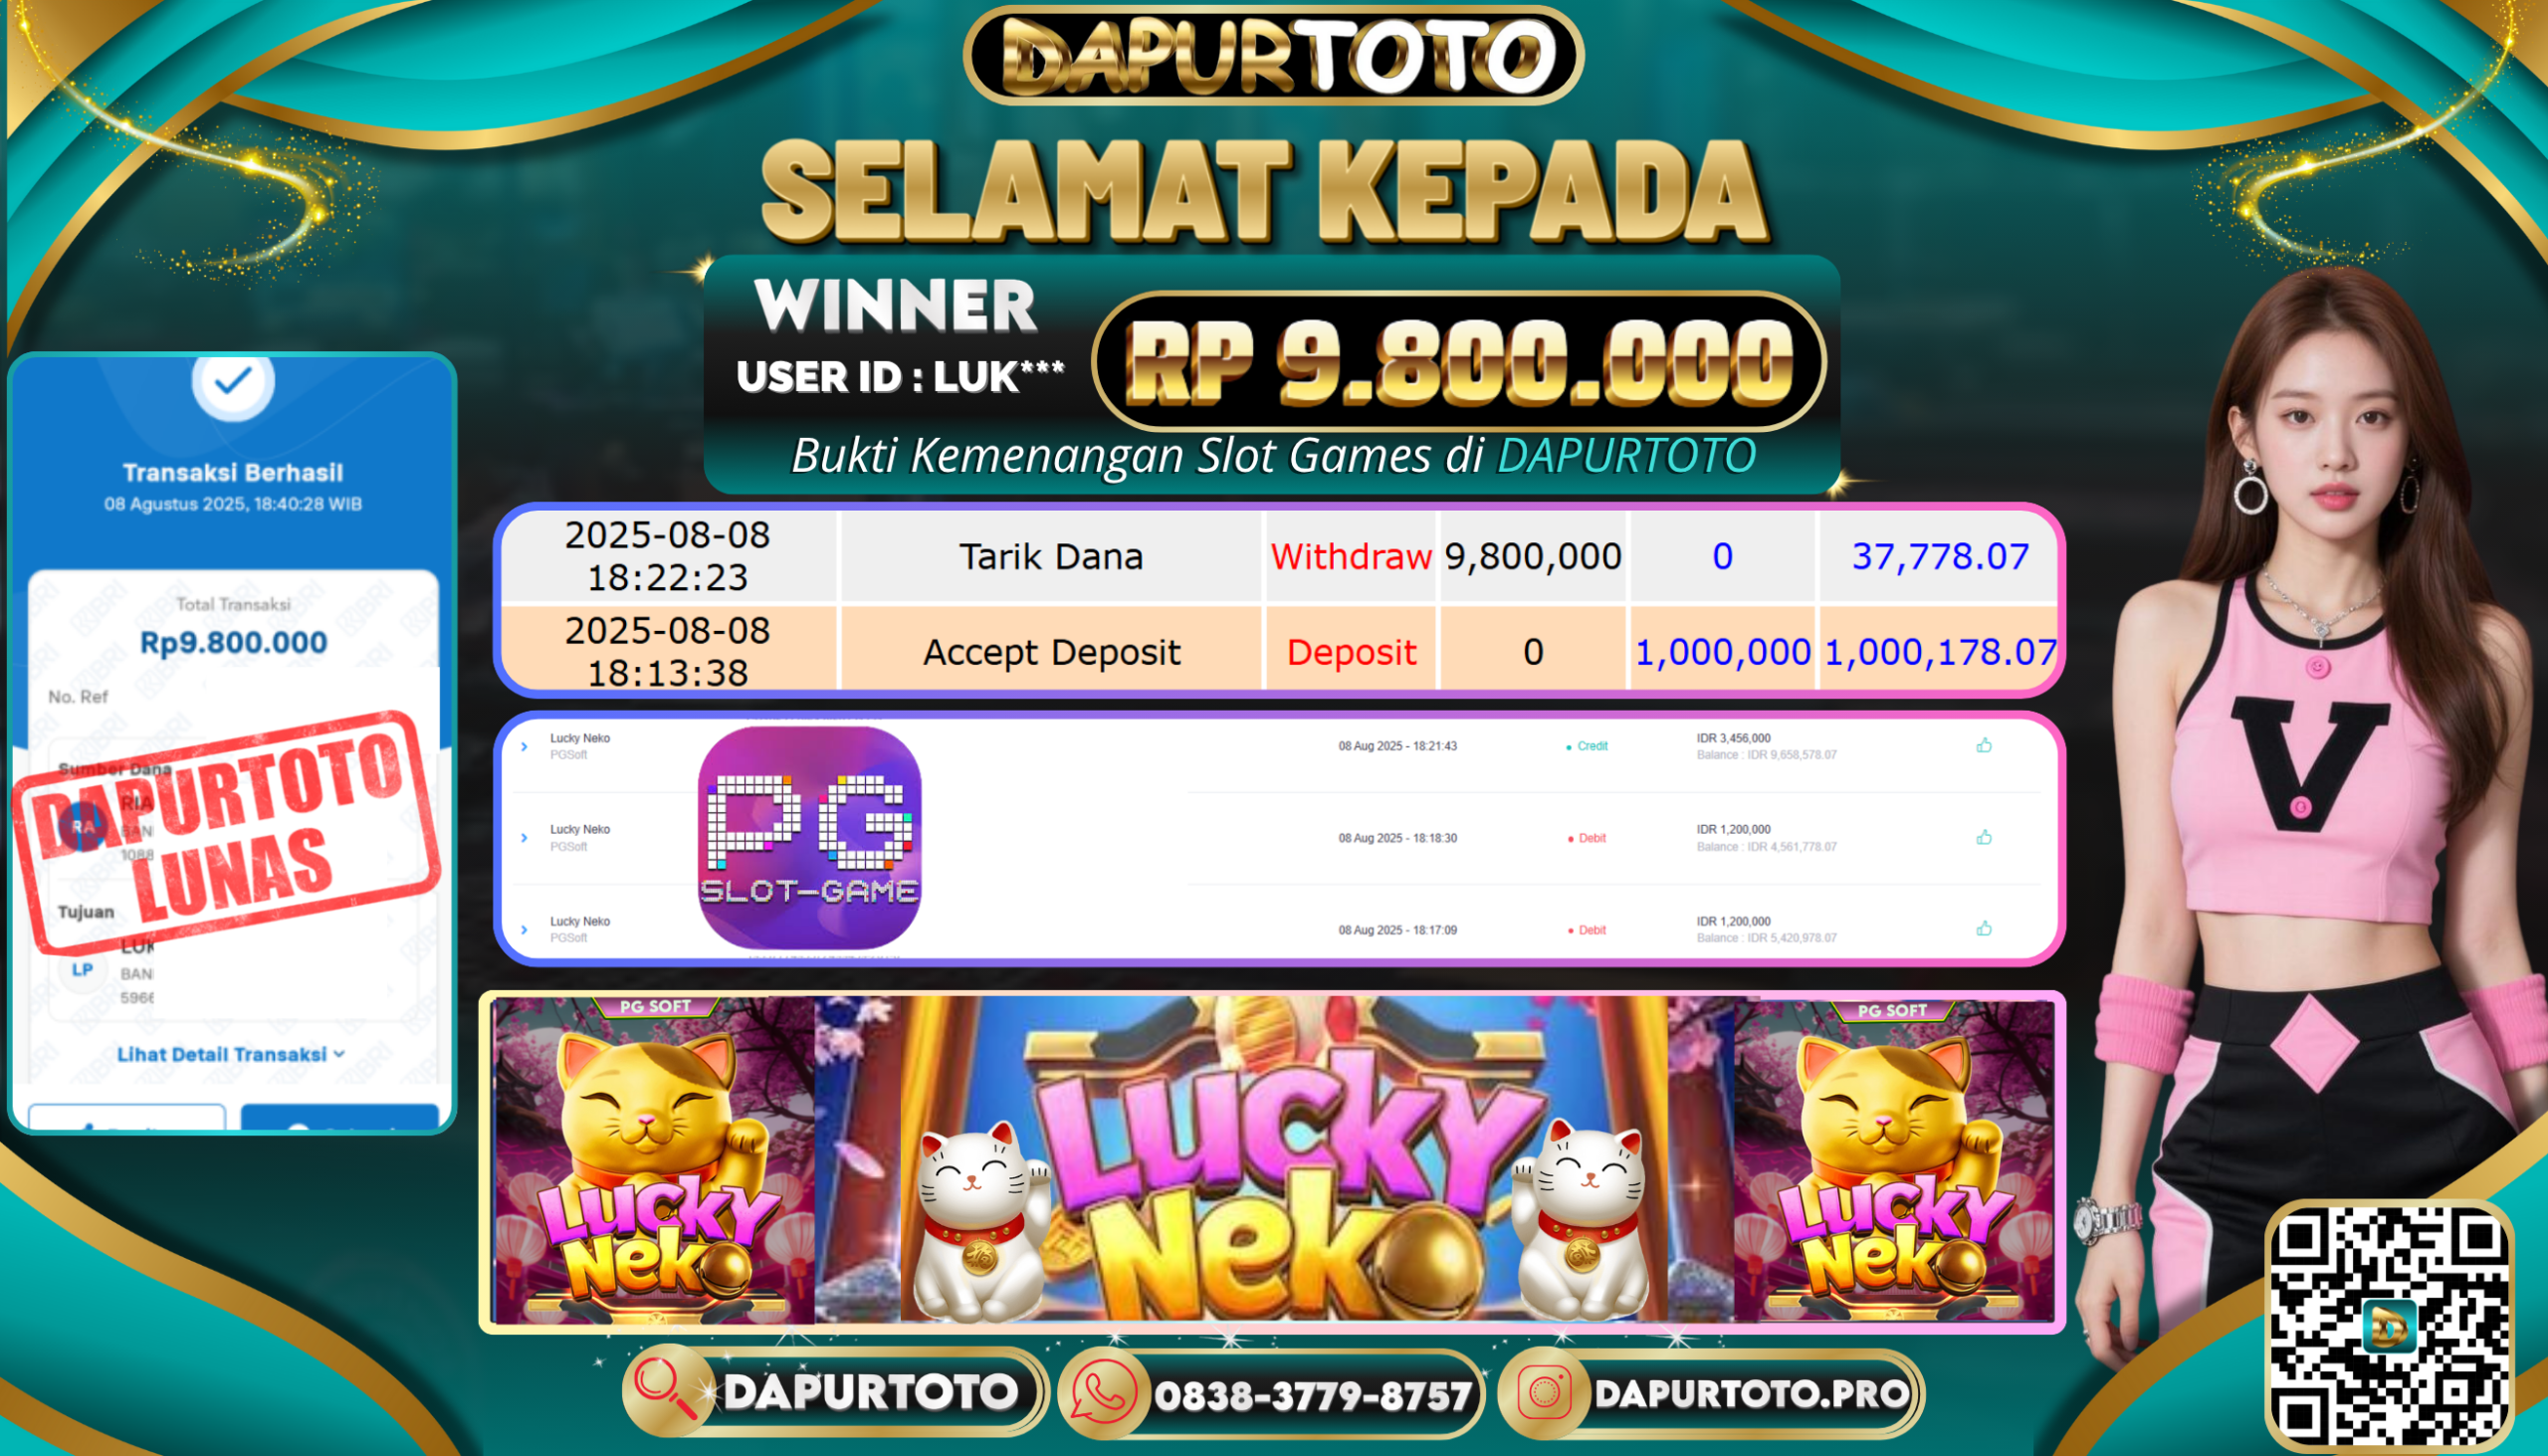Click the Transaksi Berhasil checkmark circle
This screenshot has height=1456, width=2548.
[x=233, y=381]
